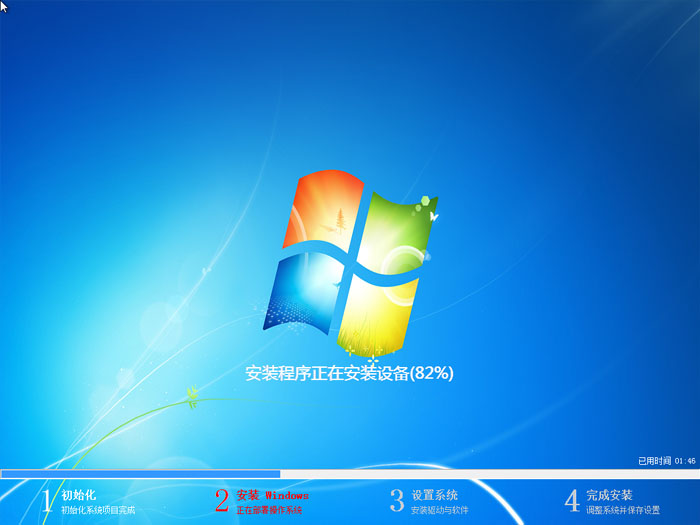This screenshot has width=700, height=525.
Task: Click the 调整系统并保存设置 subtitle
Action: tap(623, 510)
